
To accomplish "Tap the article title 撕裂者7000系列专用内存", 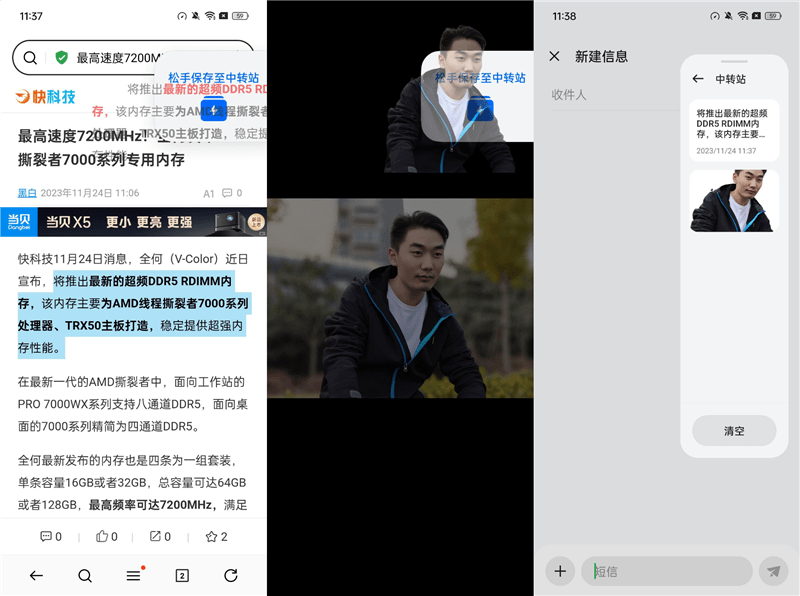I will 101,160.
